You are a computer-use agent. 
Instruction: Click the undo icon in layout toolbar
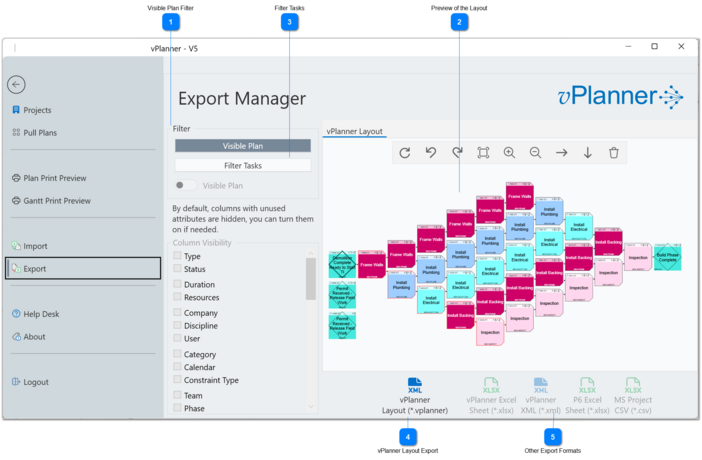point(431,153)
